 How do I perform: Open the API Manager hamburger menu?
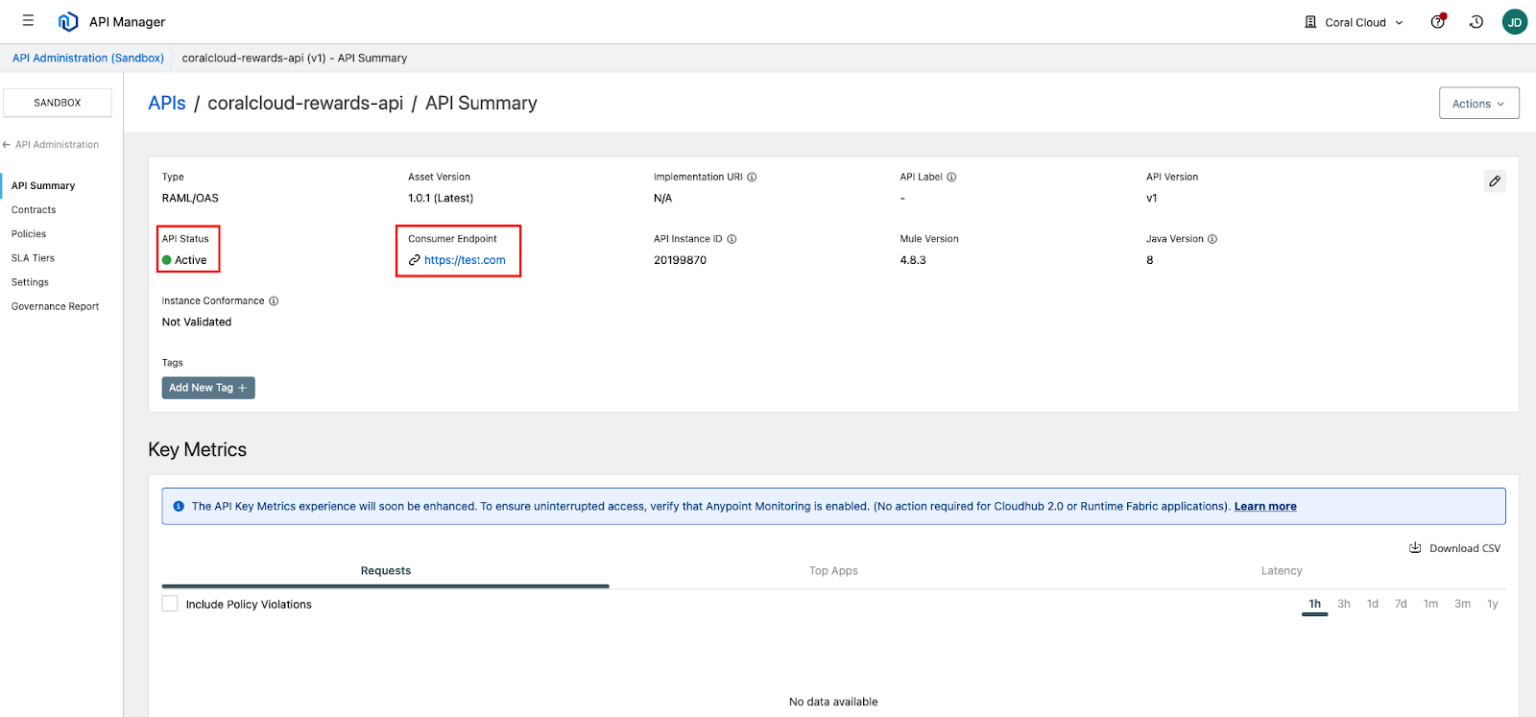pyautogui.click(x=28, y=21)
